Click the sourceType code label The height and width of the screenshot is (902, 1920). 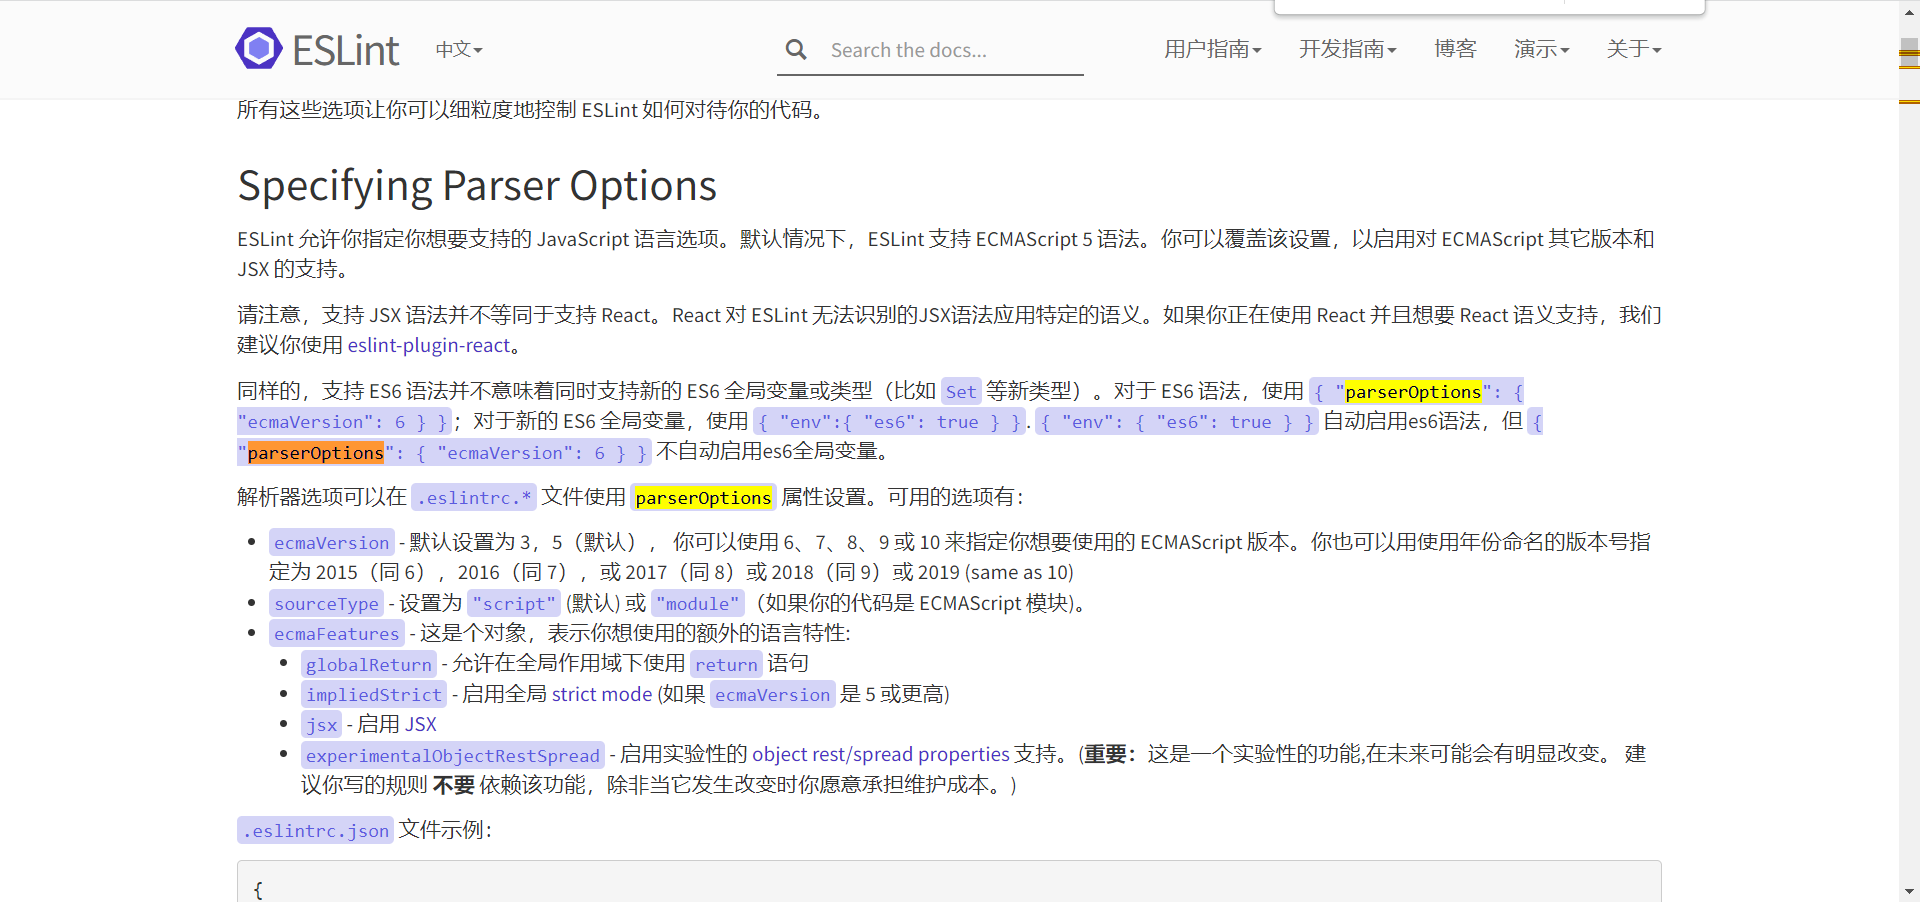[326, 603]
